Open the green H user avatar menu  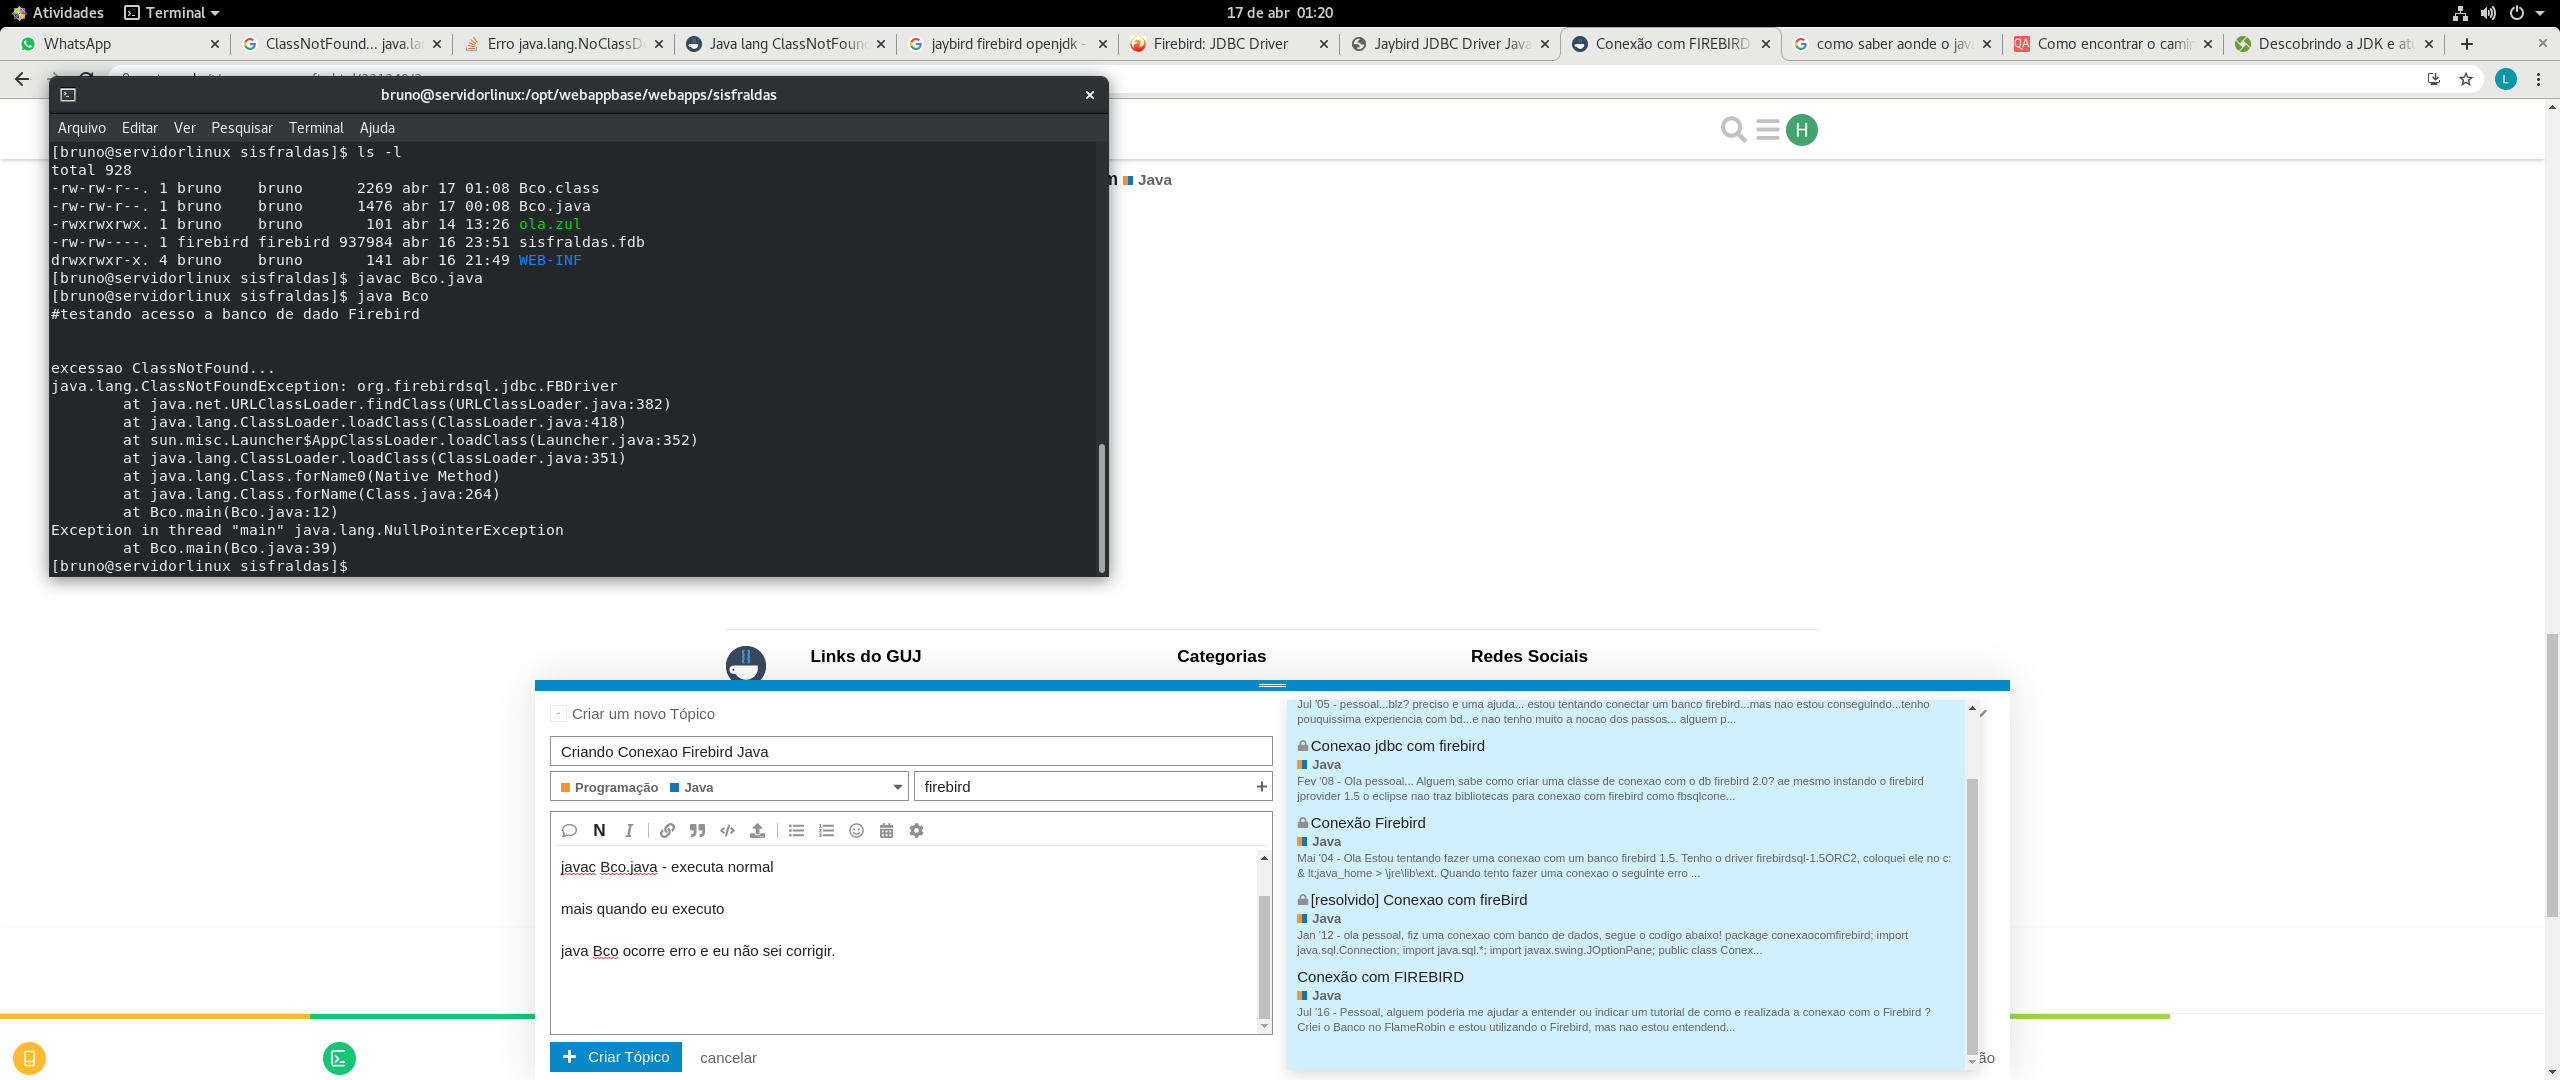tap(1802, 130)
